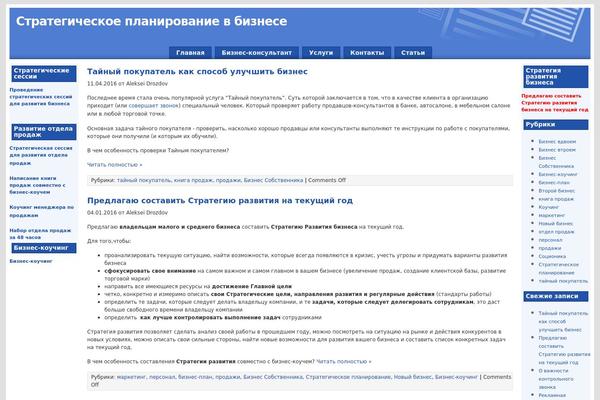The height and width of the screenshot is (400, 600).
Task: Click red sidebar link Предлагаю составить Стратегию развития
Action: tap(555, 103)
